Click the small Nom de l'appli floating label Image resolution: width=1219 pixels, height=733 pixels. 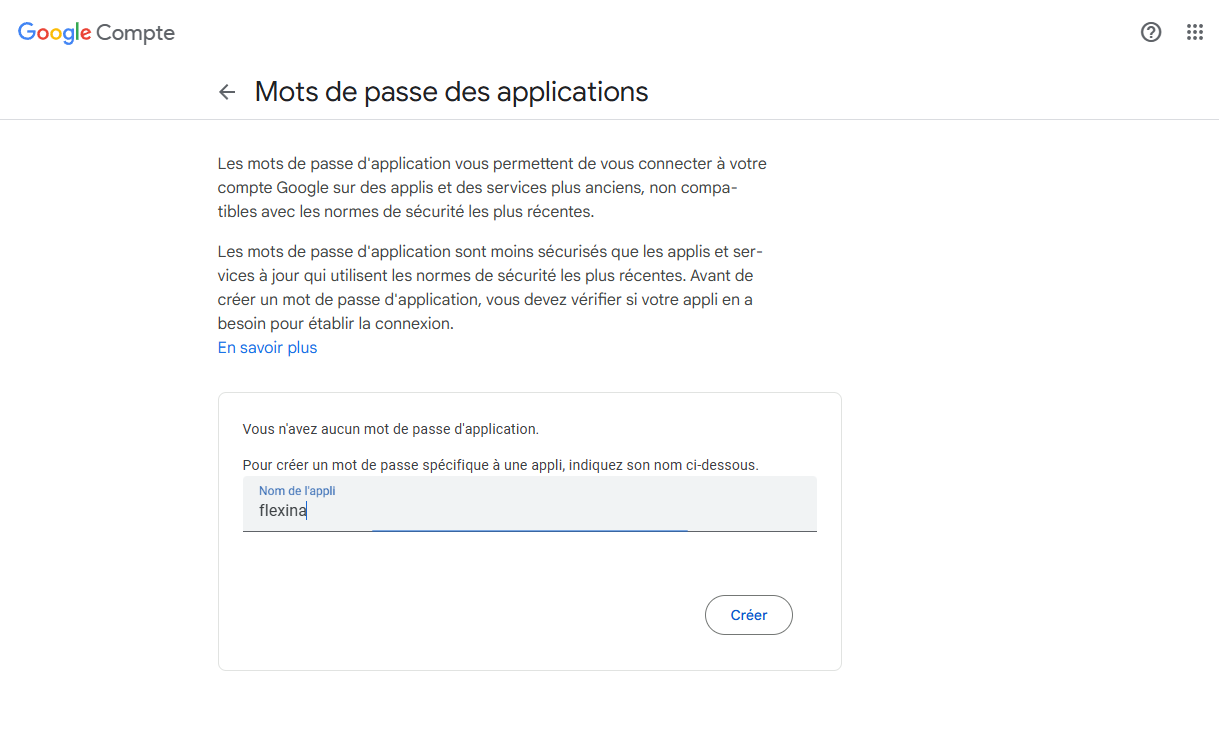click(x=298, y=491)
